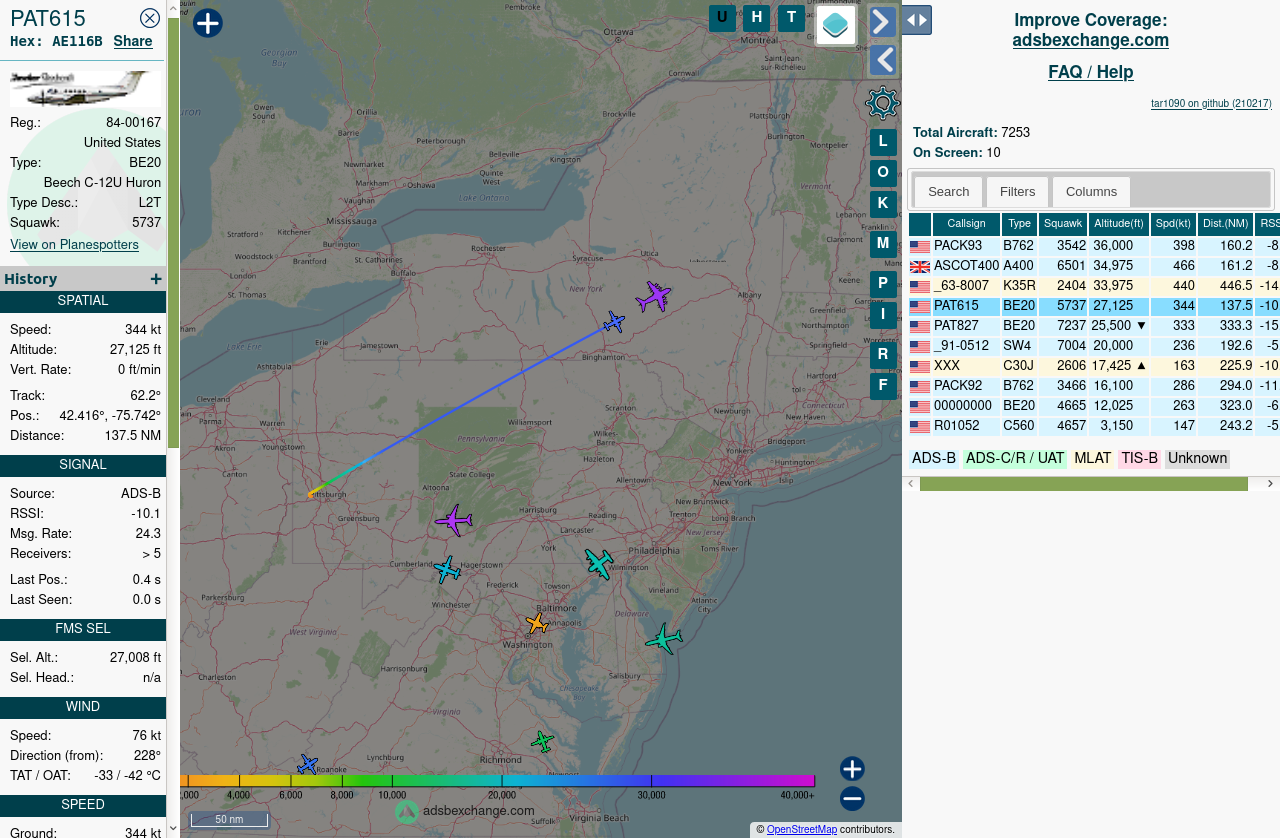
Task: Sort table by Squawk column
Action: point(1063,224)
